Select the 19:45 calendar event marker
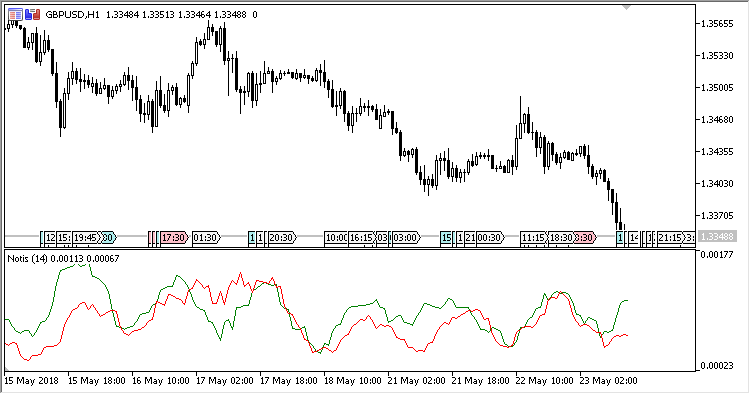The height and width of the screenshot is (394, 750). [x=86, y=238]
